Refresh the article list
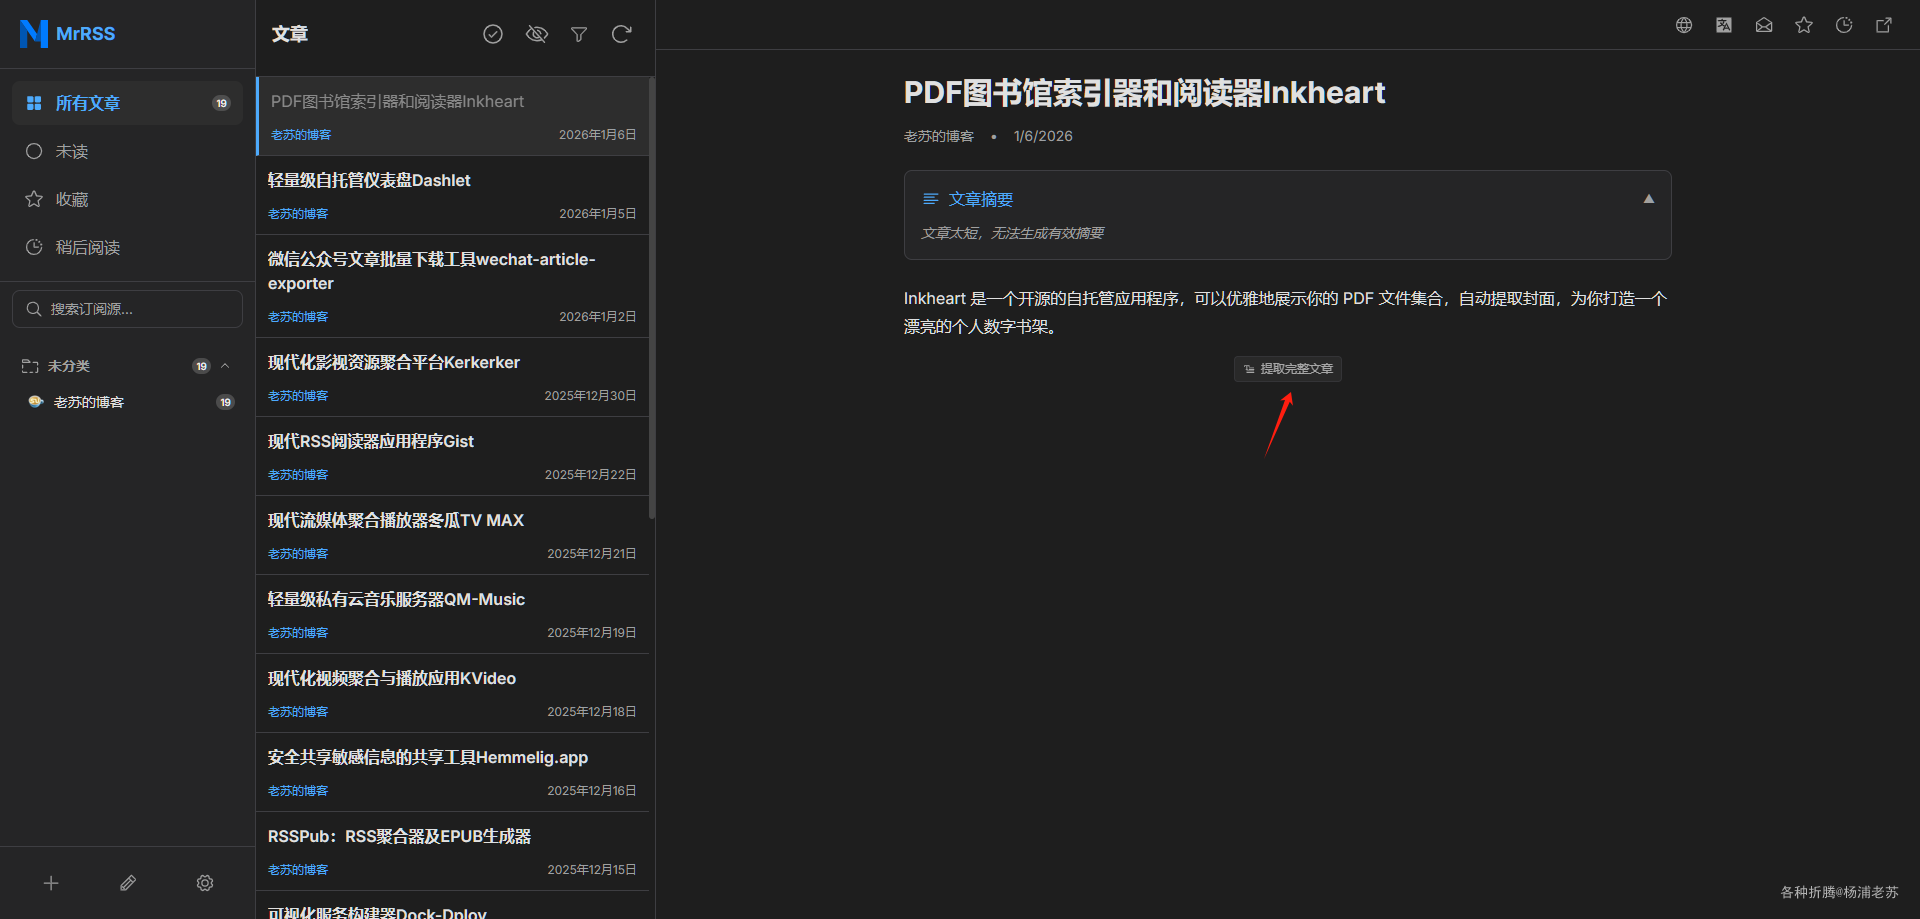 [621, 34]
